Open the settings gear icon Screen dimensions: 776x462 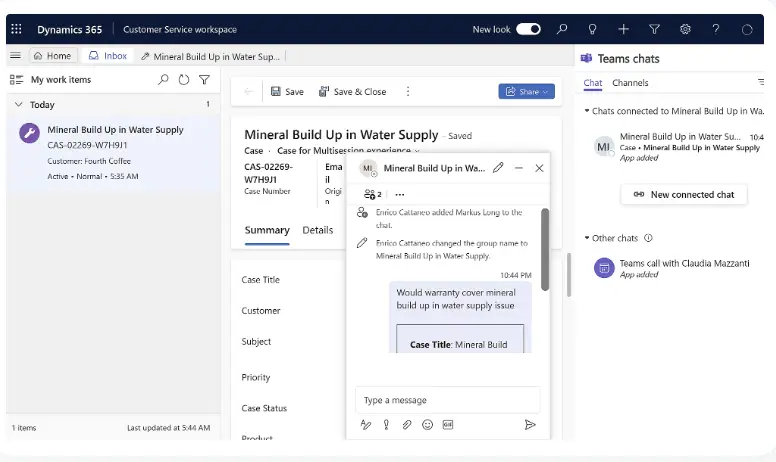click(x=685, y=29)
